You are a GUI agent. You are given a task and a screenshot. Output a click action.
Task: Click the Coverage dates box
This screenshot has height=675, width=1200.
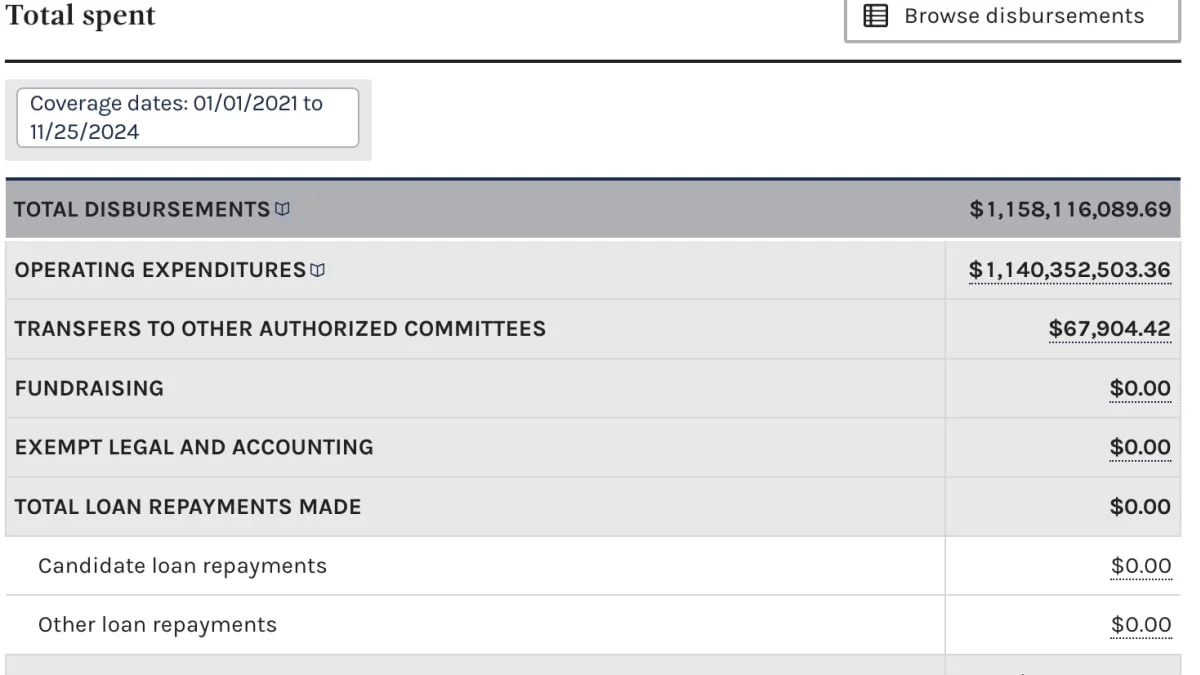click(187, 118)
